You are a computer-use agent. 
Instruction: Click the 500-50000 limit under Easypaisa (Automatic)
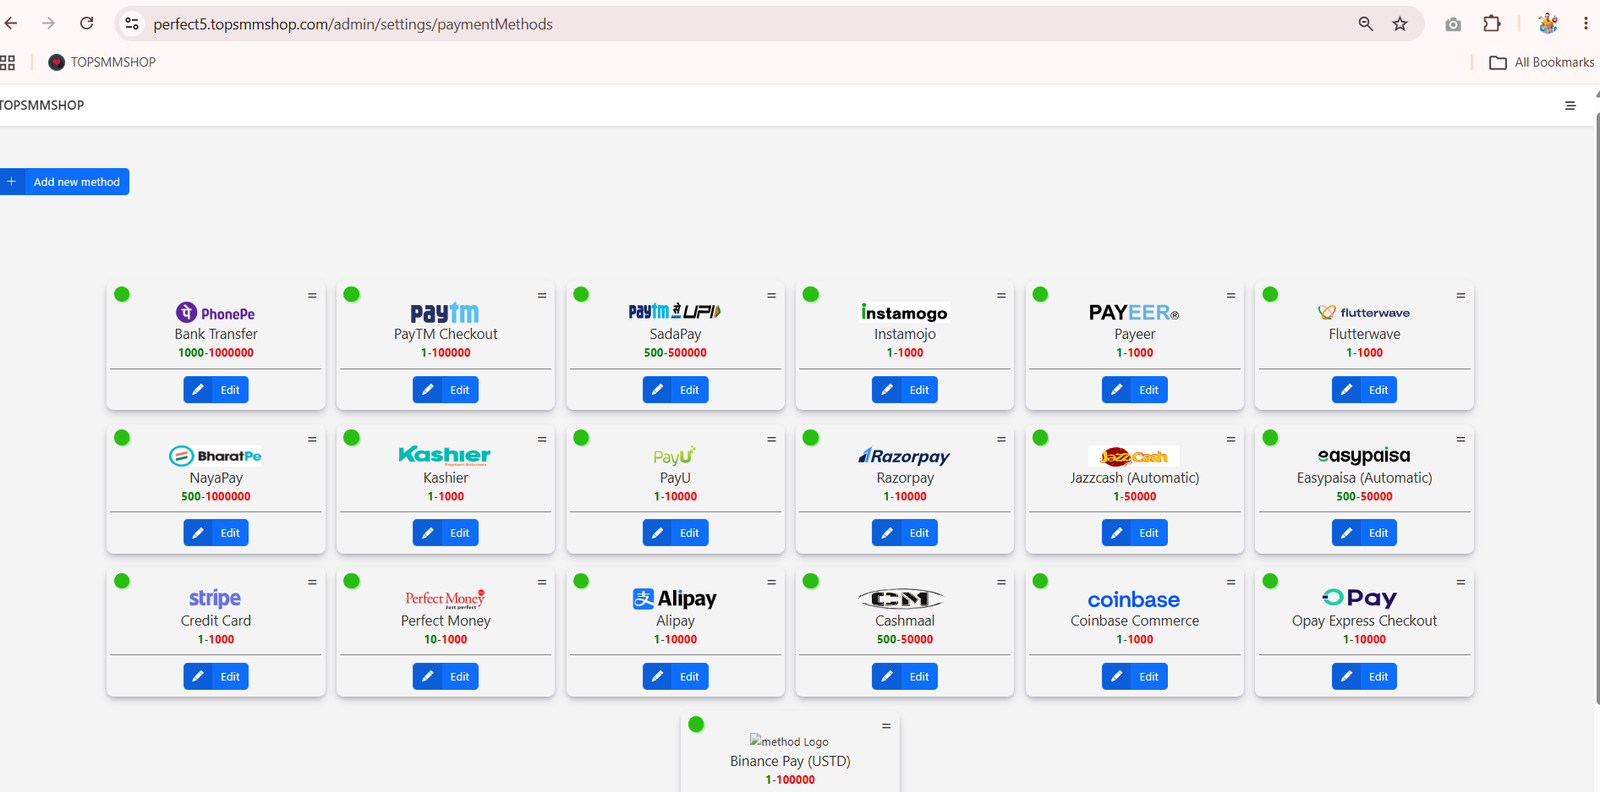(1364, 497)
